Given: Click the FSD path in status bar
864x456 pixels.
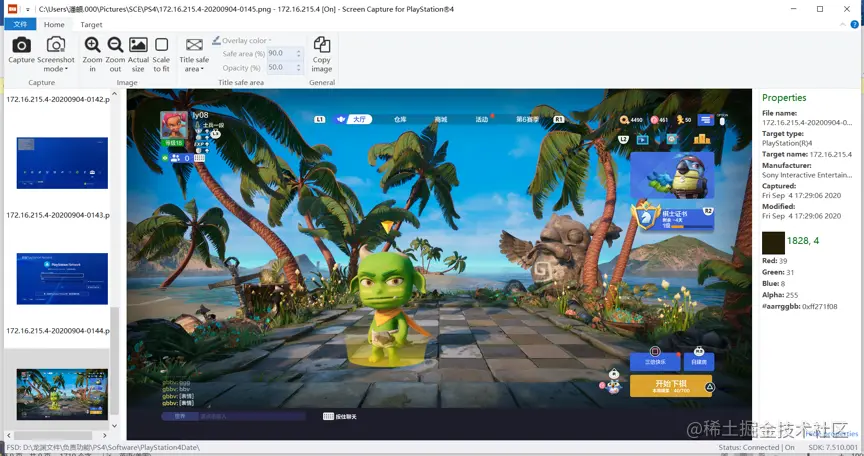Looking at the screenshot, I should click(103, 447).
